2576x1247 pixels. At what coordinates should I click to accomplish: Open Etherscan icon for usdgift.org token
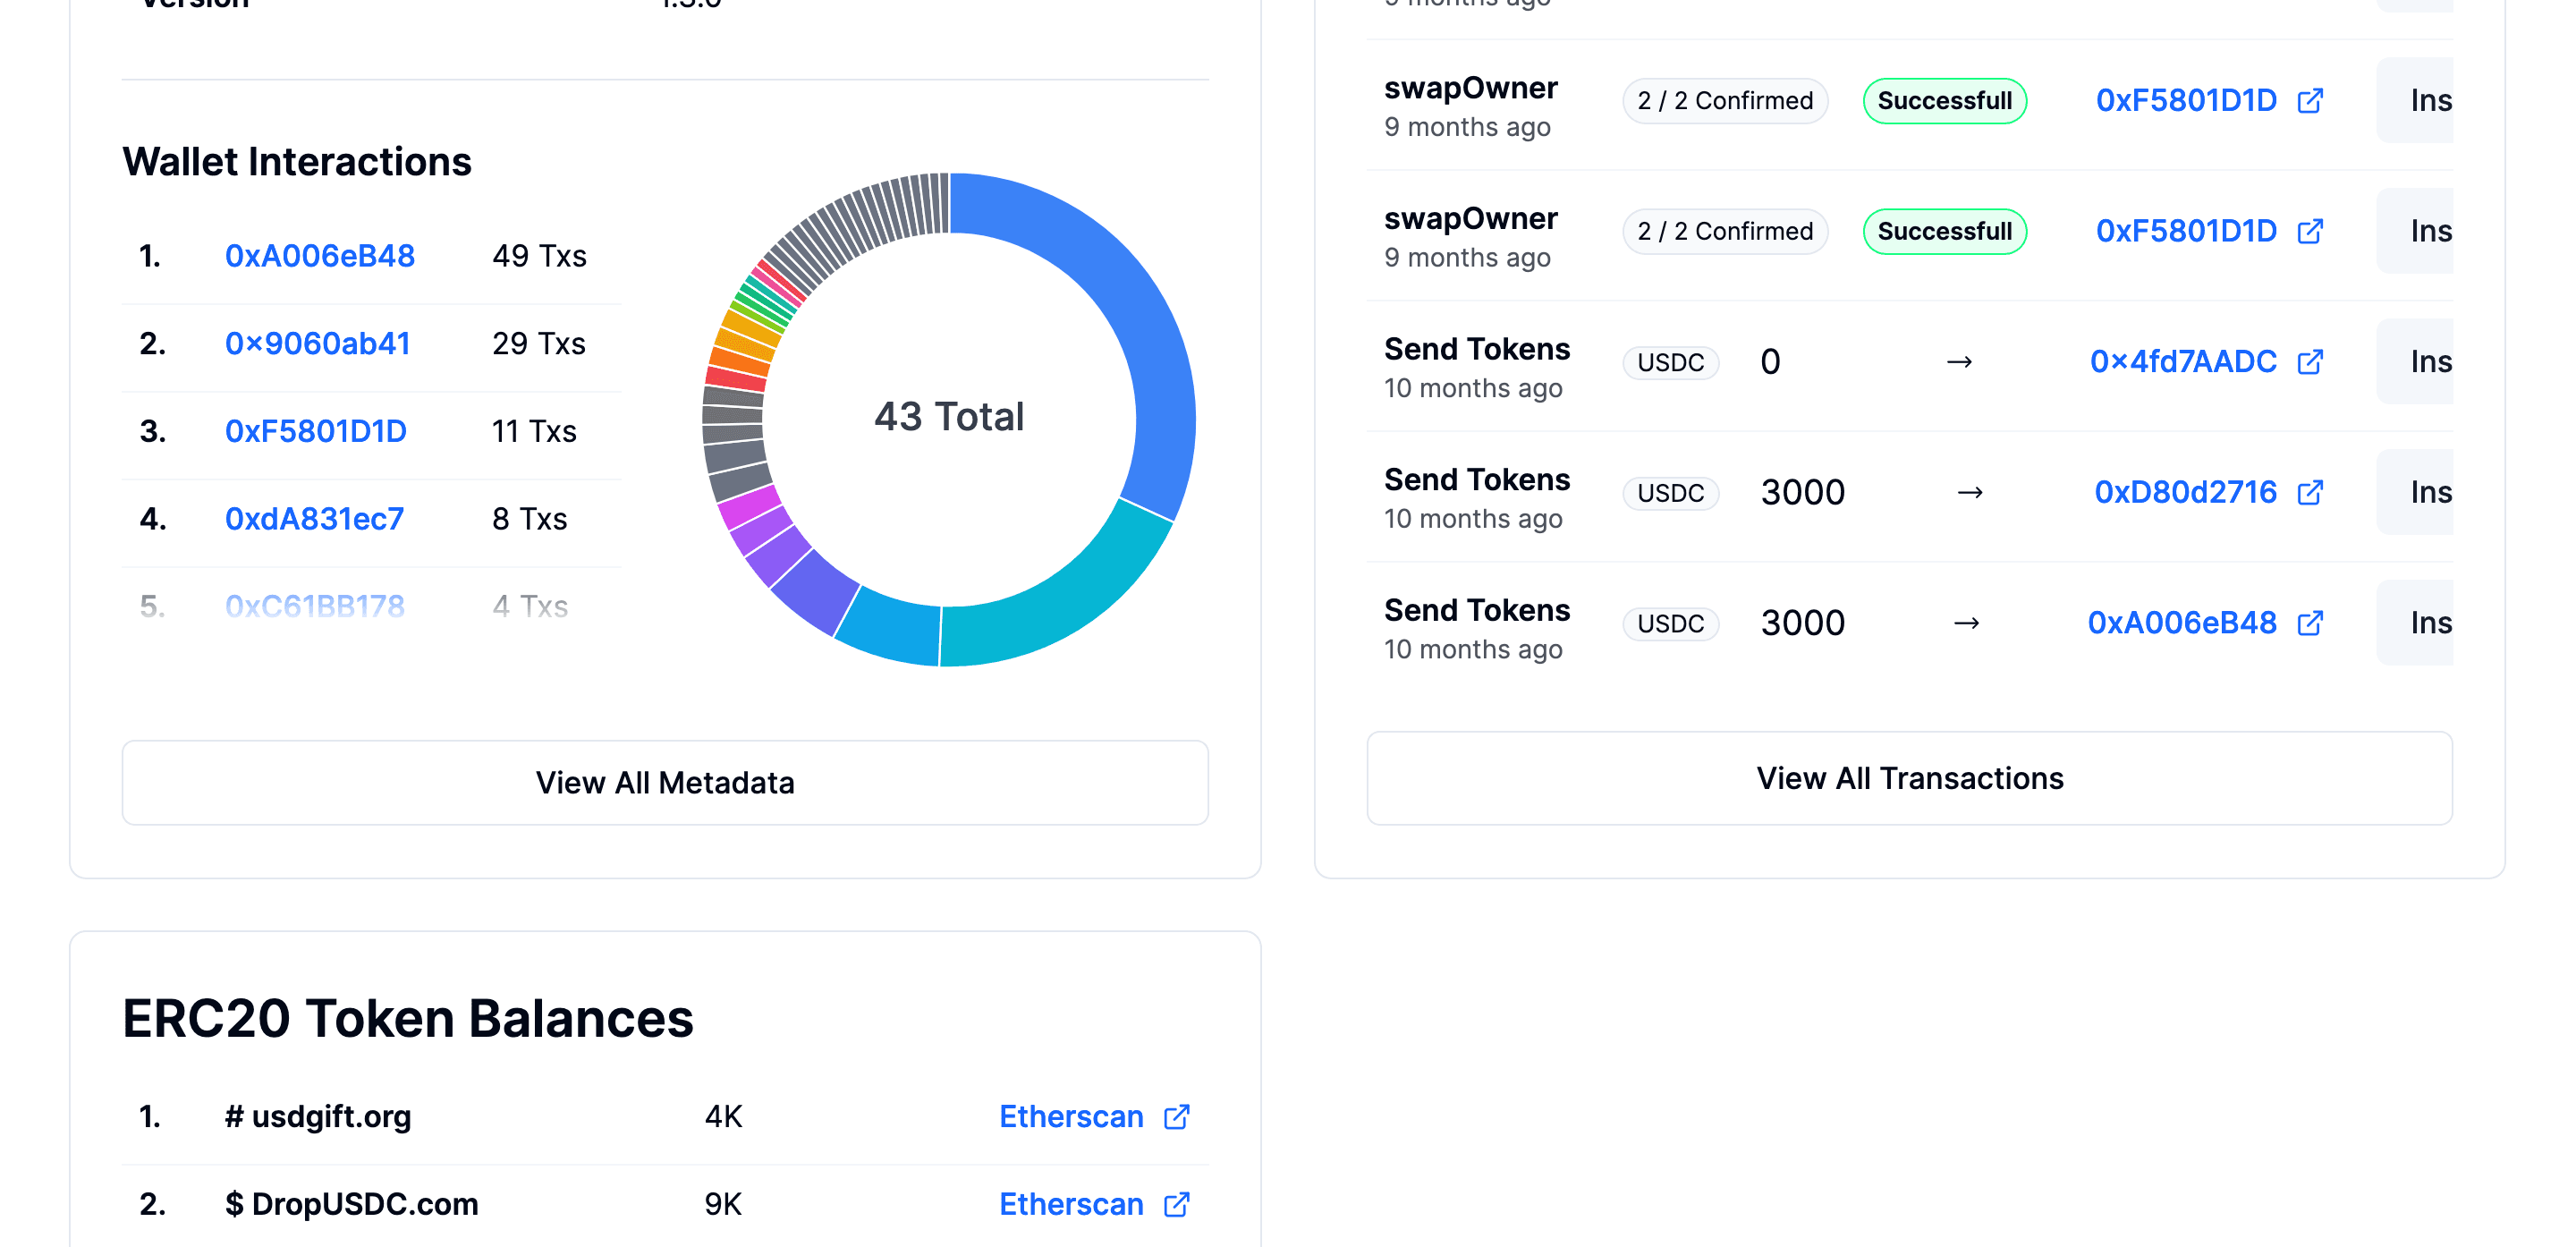1177,1116
